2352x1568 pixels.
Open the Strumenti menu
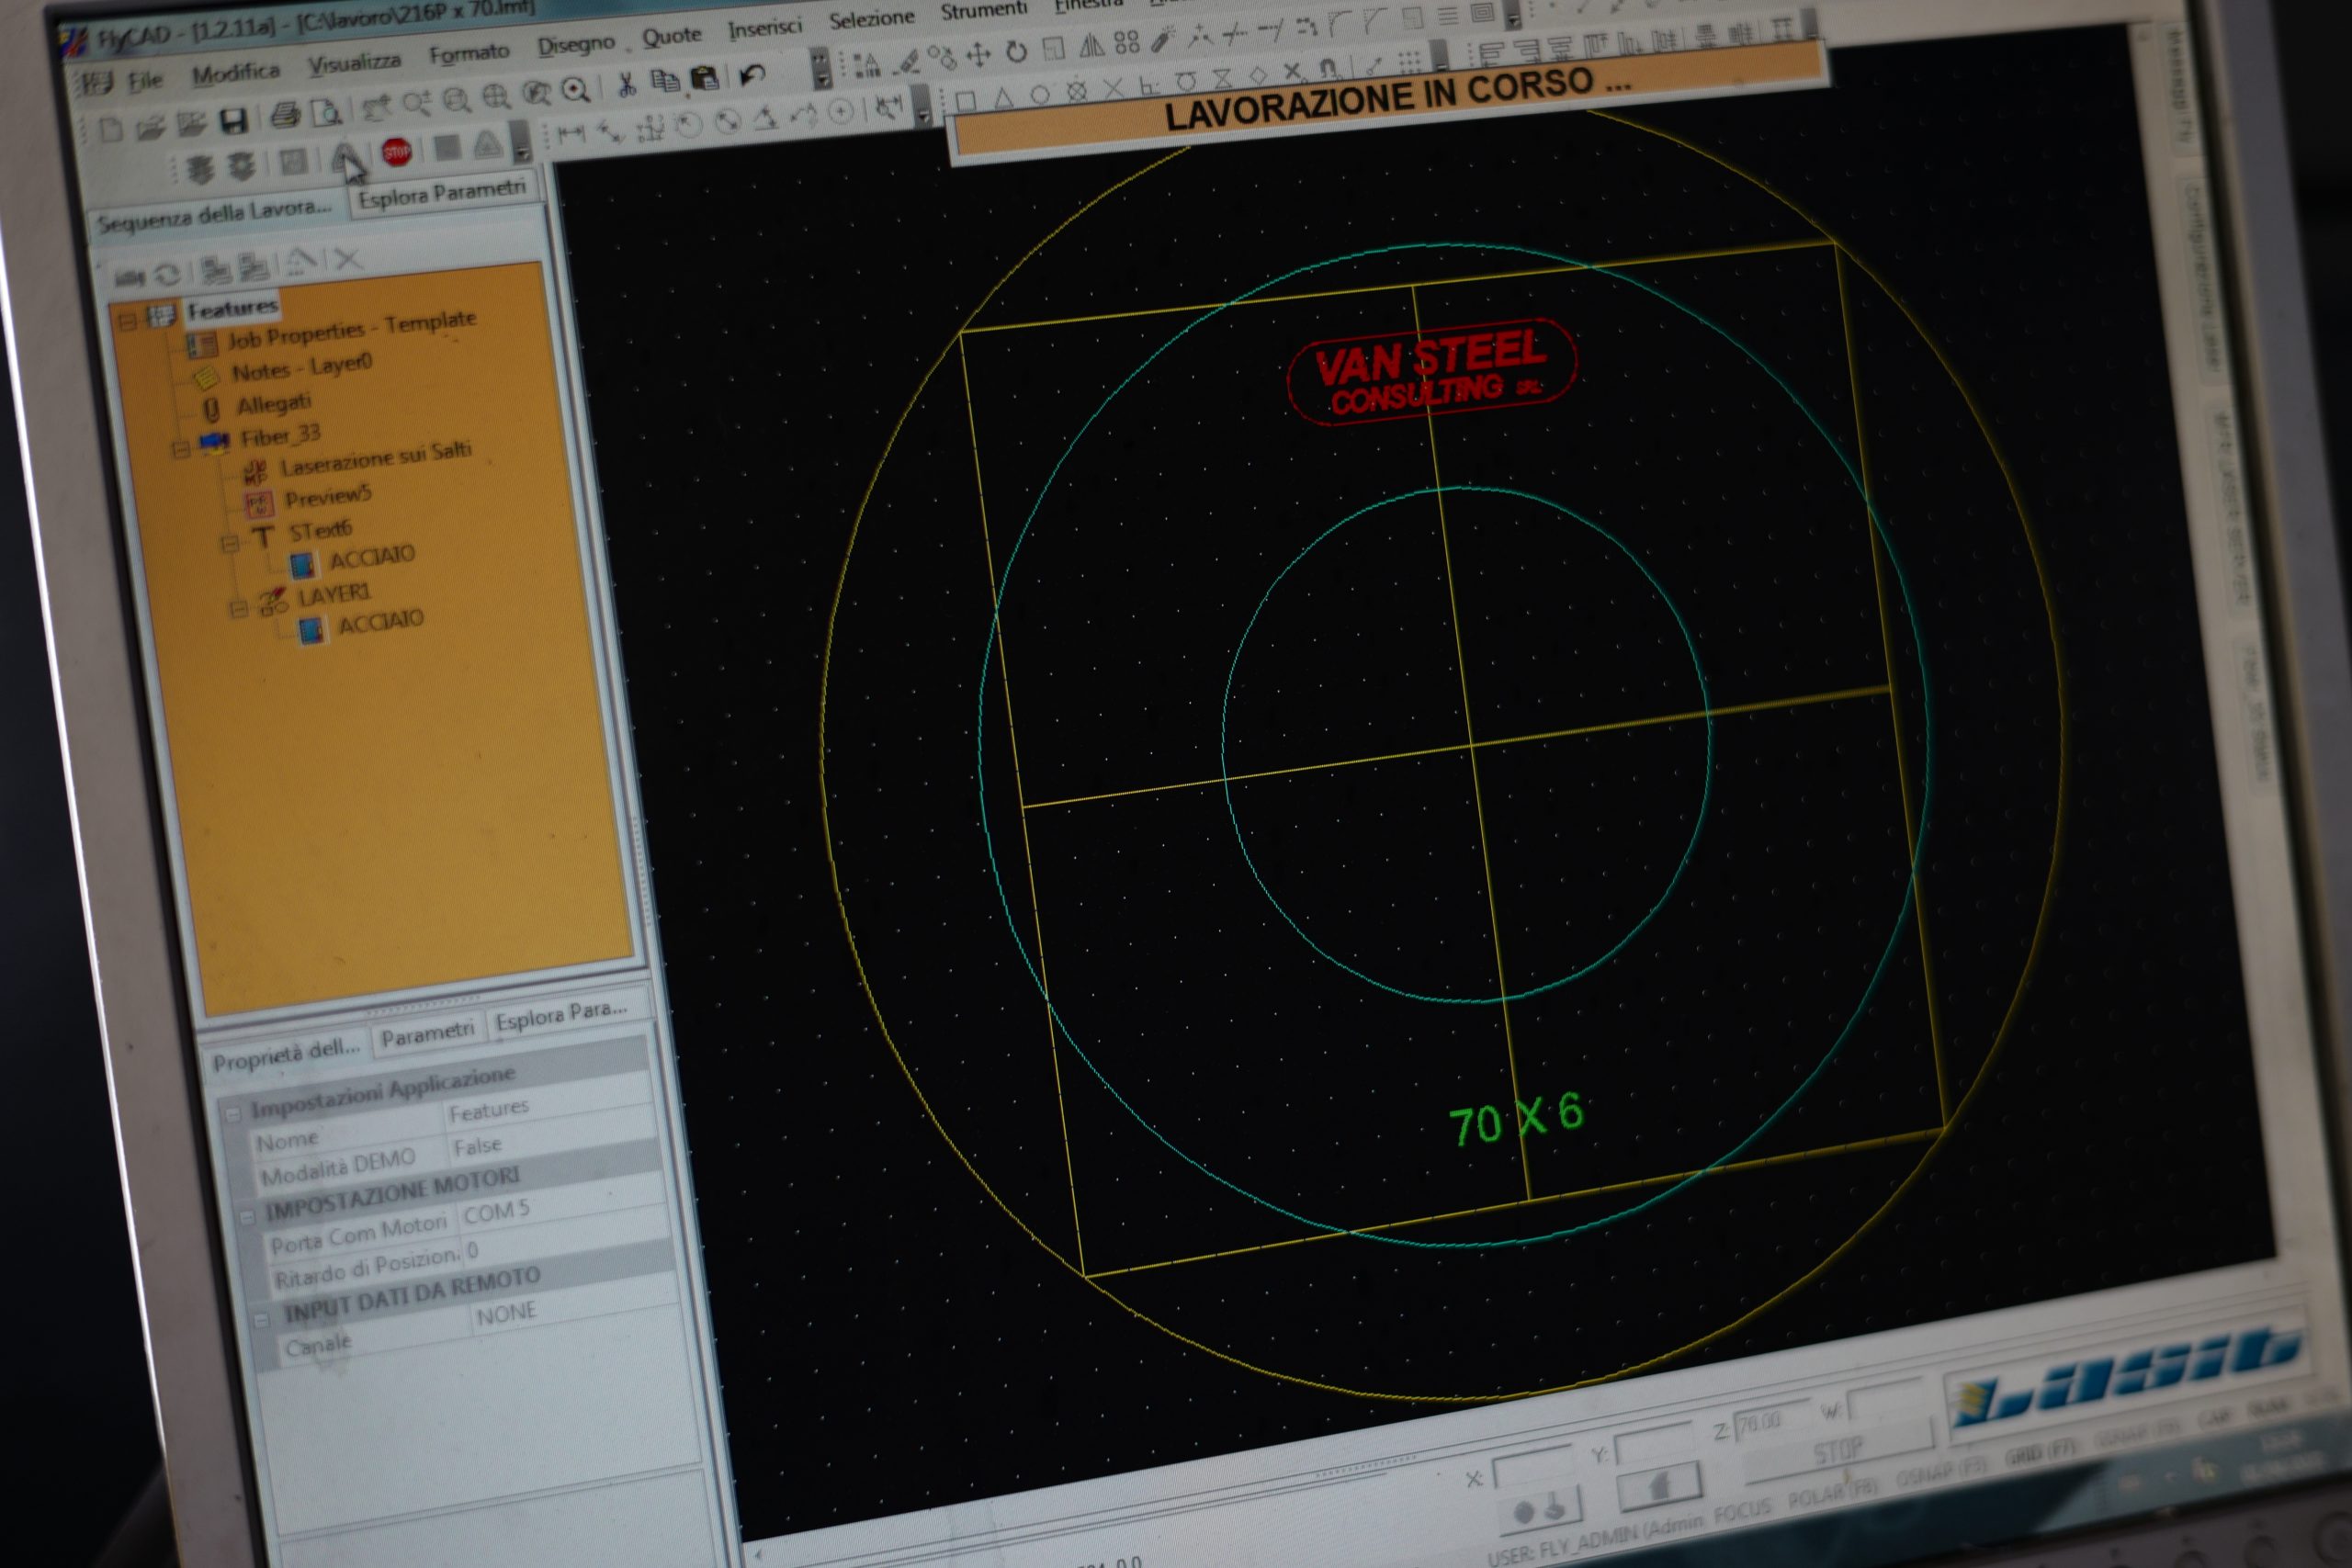point(984,10)
